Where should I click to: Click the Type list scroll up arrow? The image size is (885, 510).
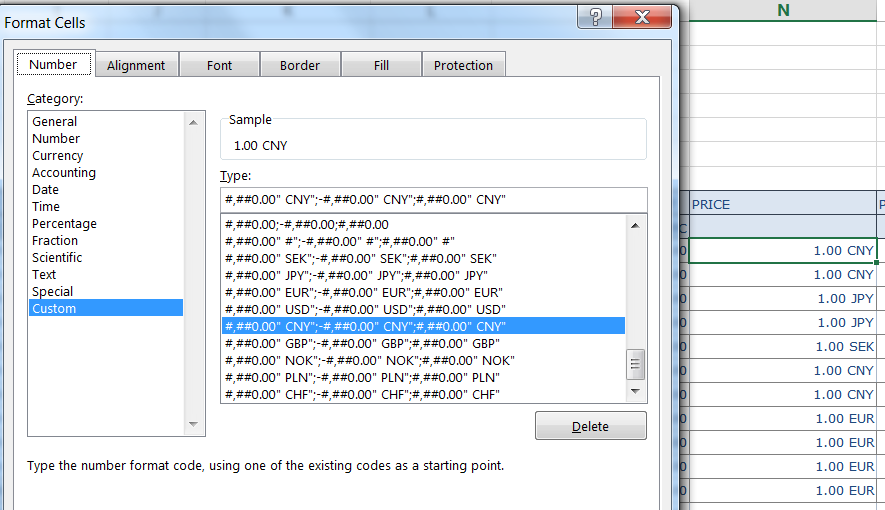635,226
